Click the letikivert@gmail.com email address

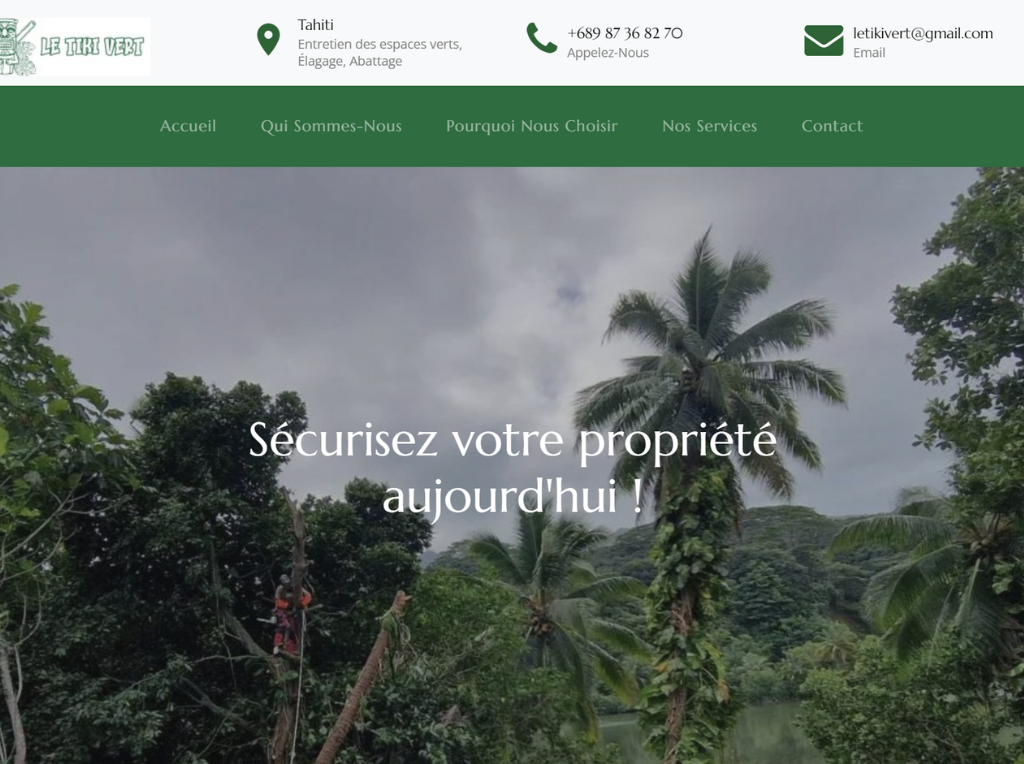coord(923,33)
